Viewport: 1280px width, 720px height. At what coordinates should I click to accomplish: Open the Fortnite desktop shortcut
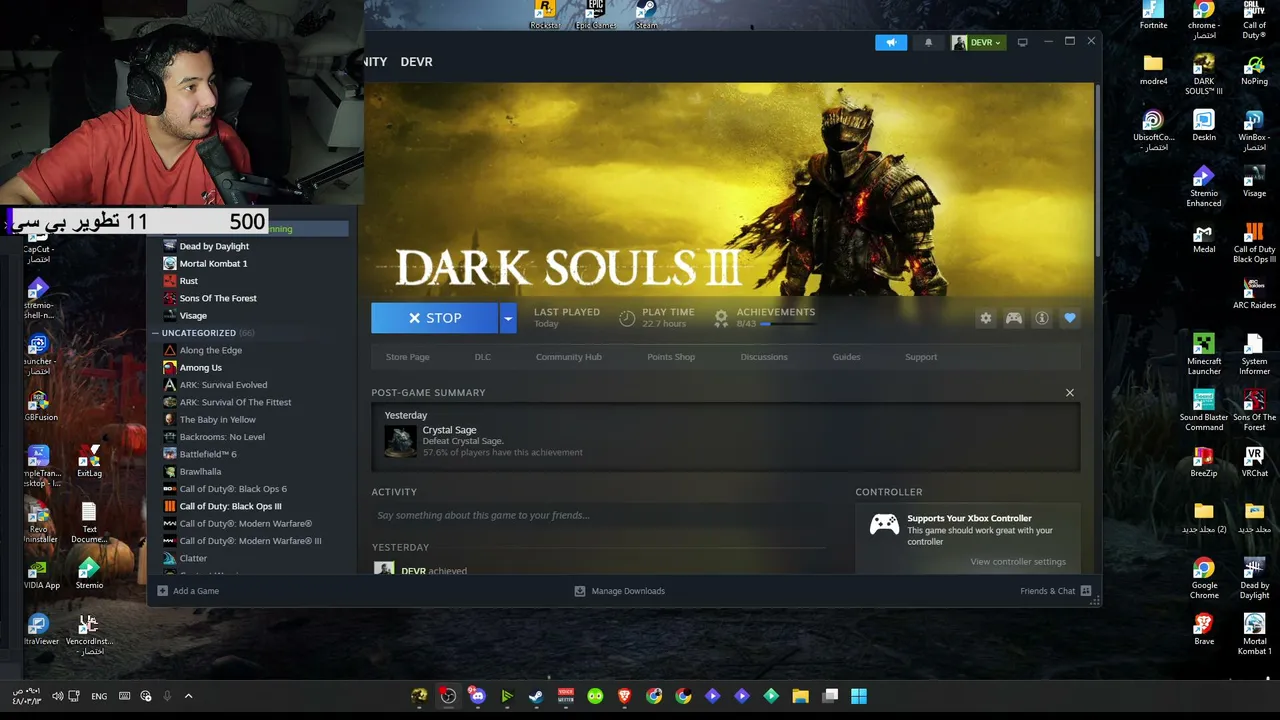coord(1153,15)
